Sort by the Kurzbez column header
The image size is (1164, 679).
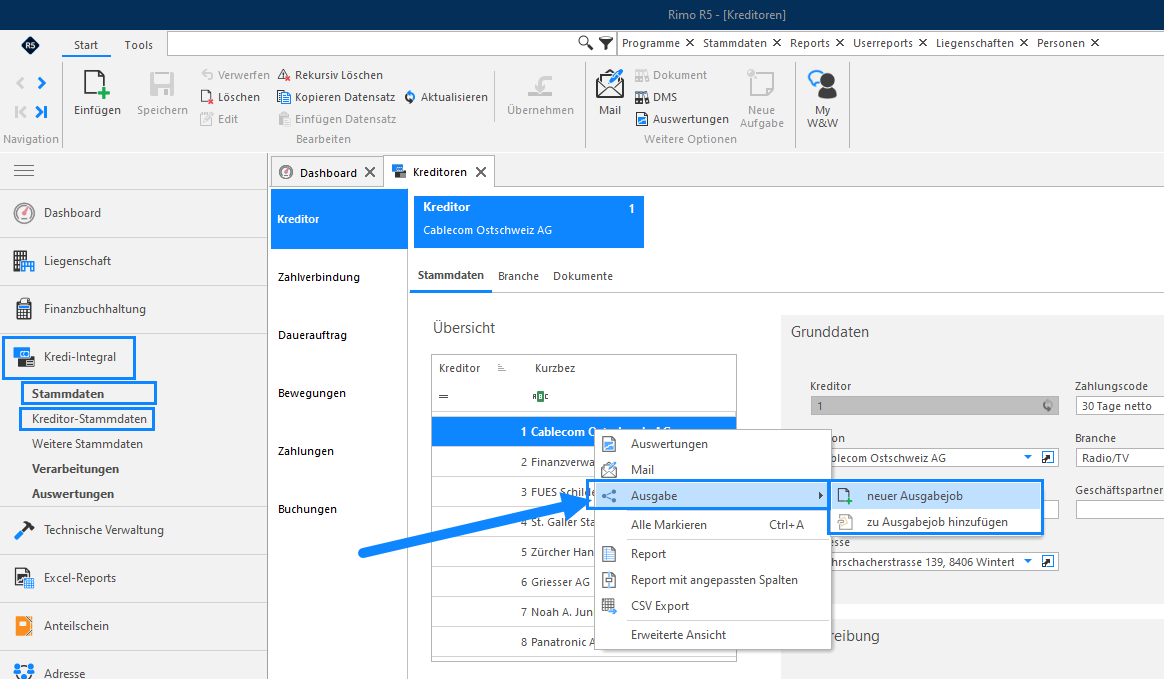[555, 368]
